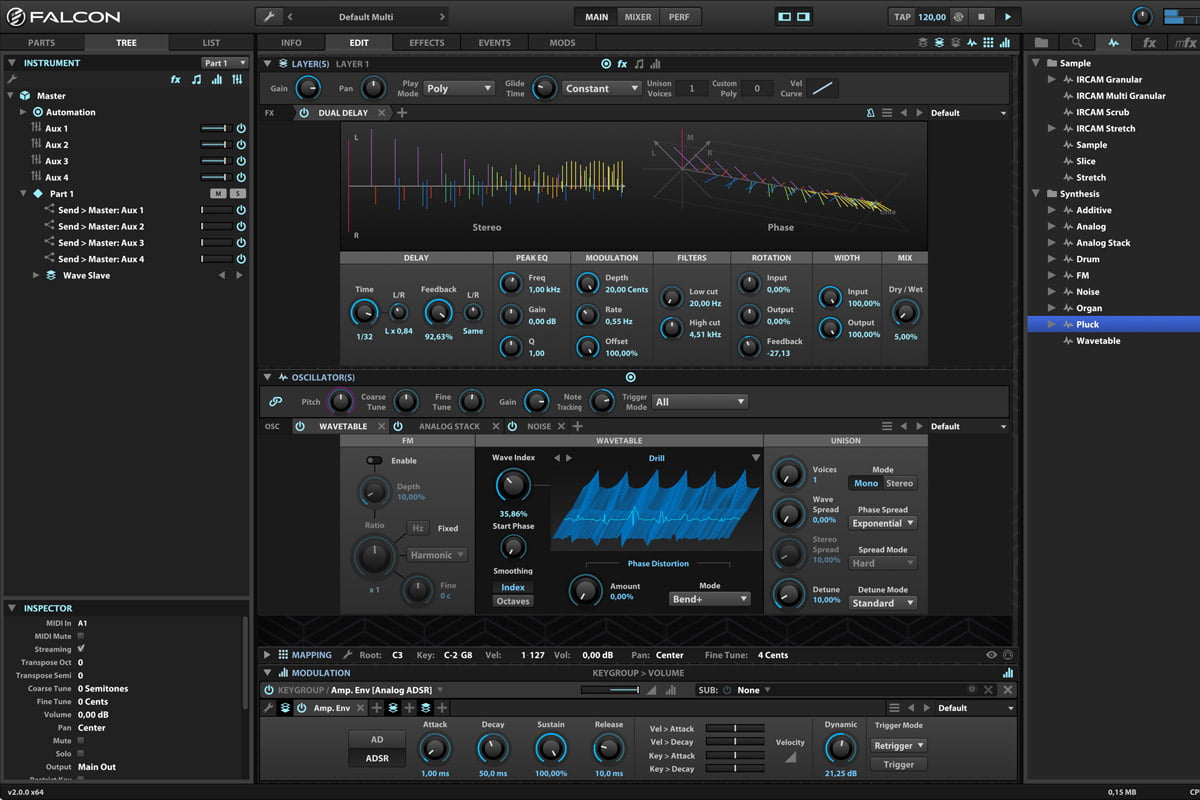
Task: Collapse the Synthesis folder
Action: coord(1036,194)
